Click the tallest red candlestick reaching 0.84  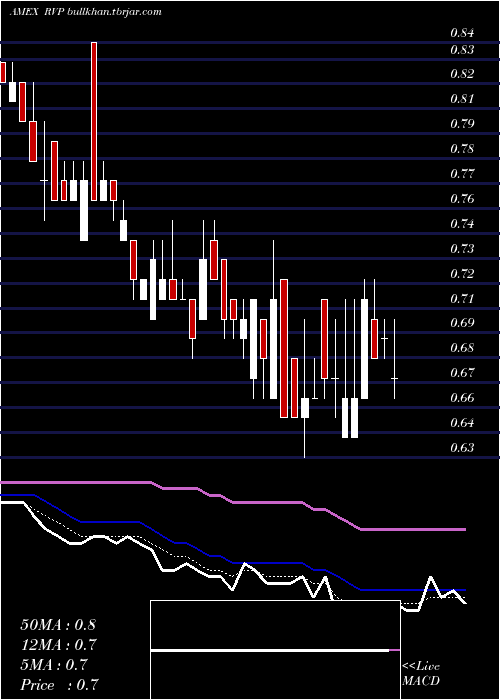(94, 121)
